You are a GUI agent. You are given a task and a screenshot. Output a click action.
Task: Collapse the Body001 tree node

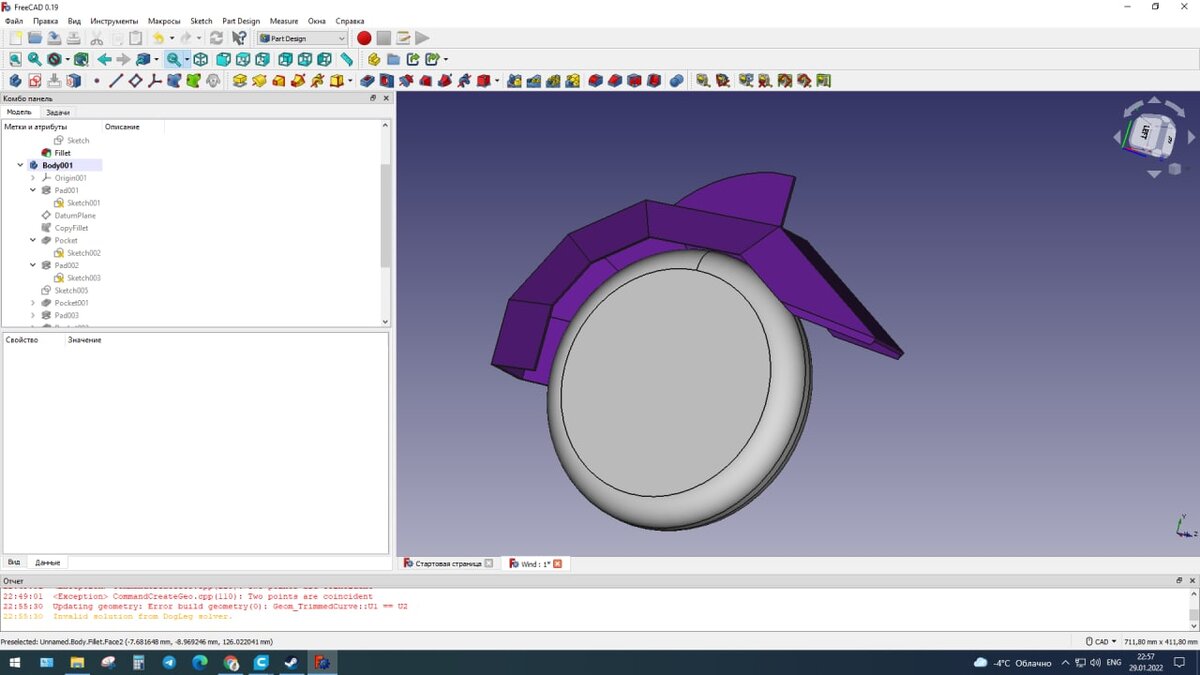click(20, 165)
